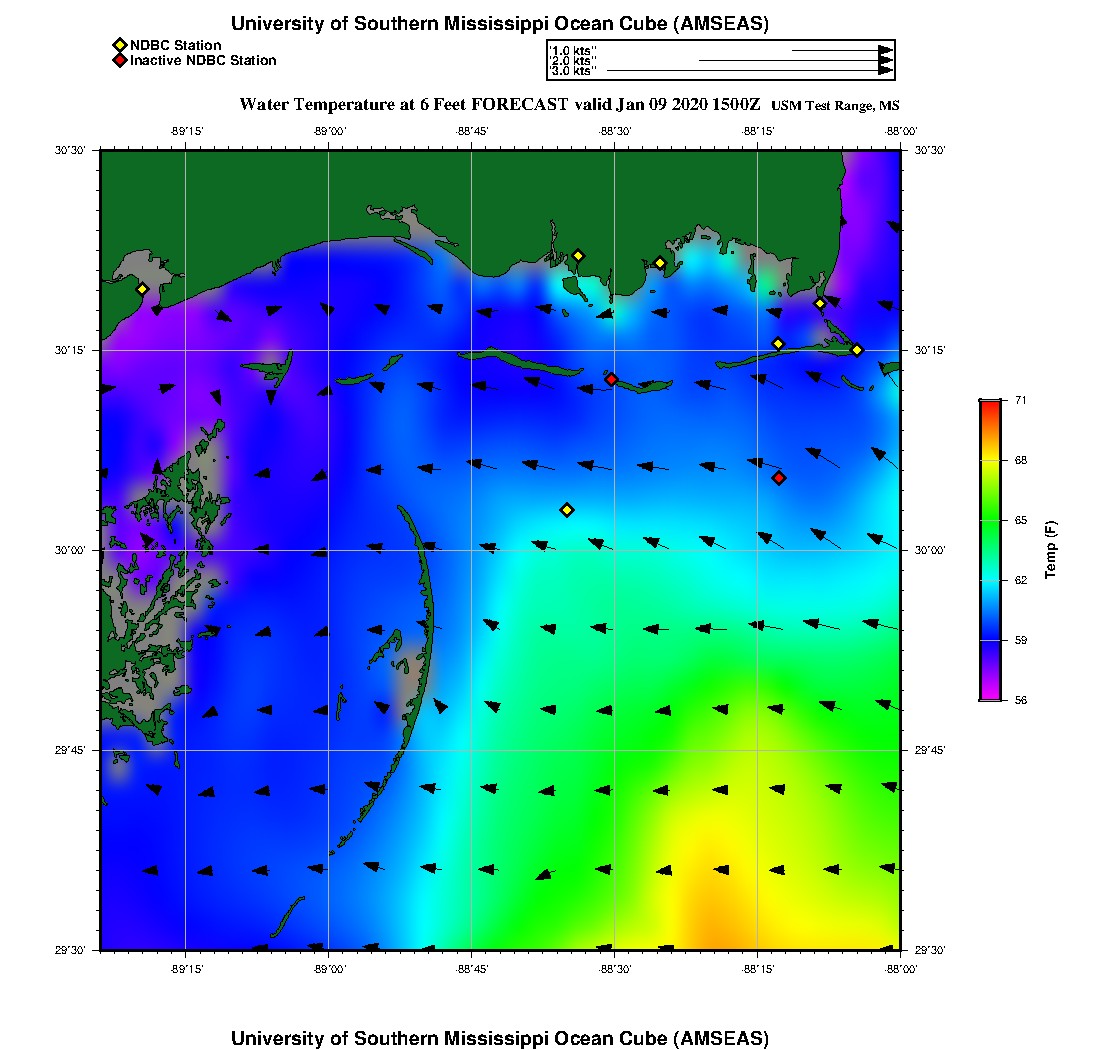Click the 3.0 kts arrow in speed legend
The width and height of the screenshot is (1100, 1050).
click(x=749, y=71)
